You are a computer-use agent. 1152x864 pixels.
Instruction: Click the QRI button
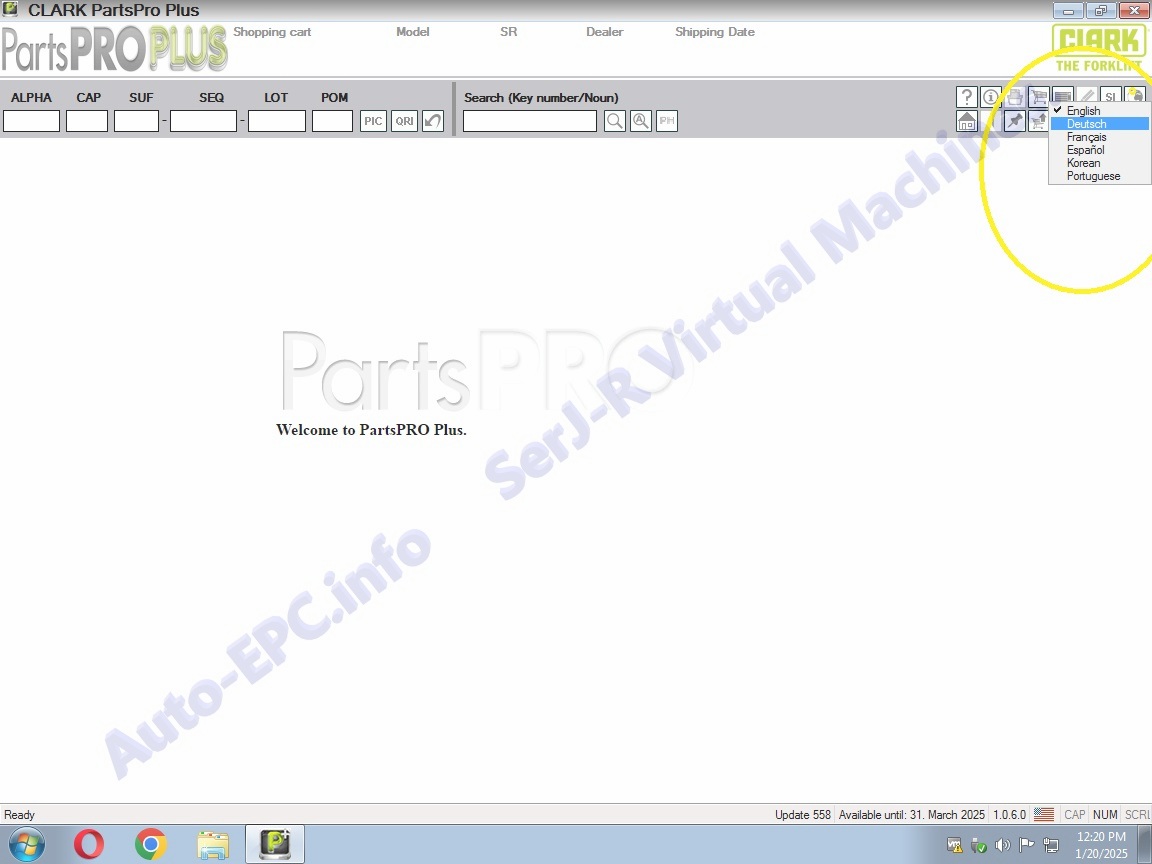click(405, 121)
